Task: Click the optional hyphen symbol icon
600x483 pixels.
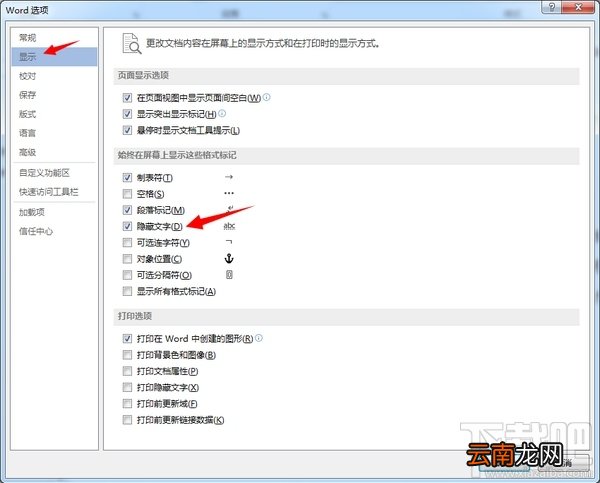Action: click(229, 242)
